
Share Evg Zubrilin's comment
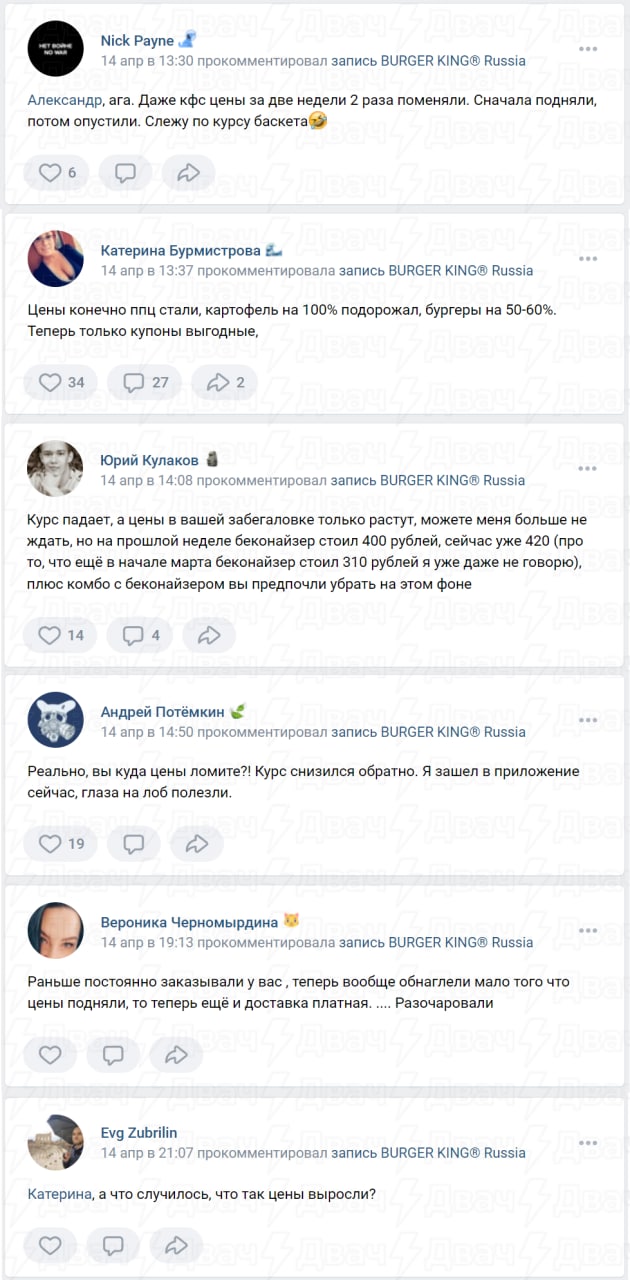tap(176, 1245)
